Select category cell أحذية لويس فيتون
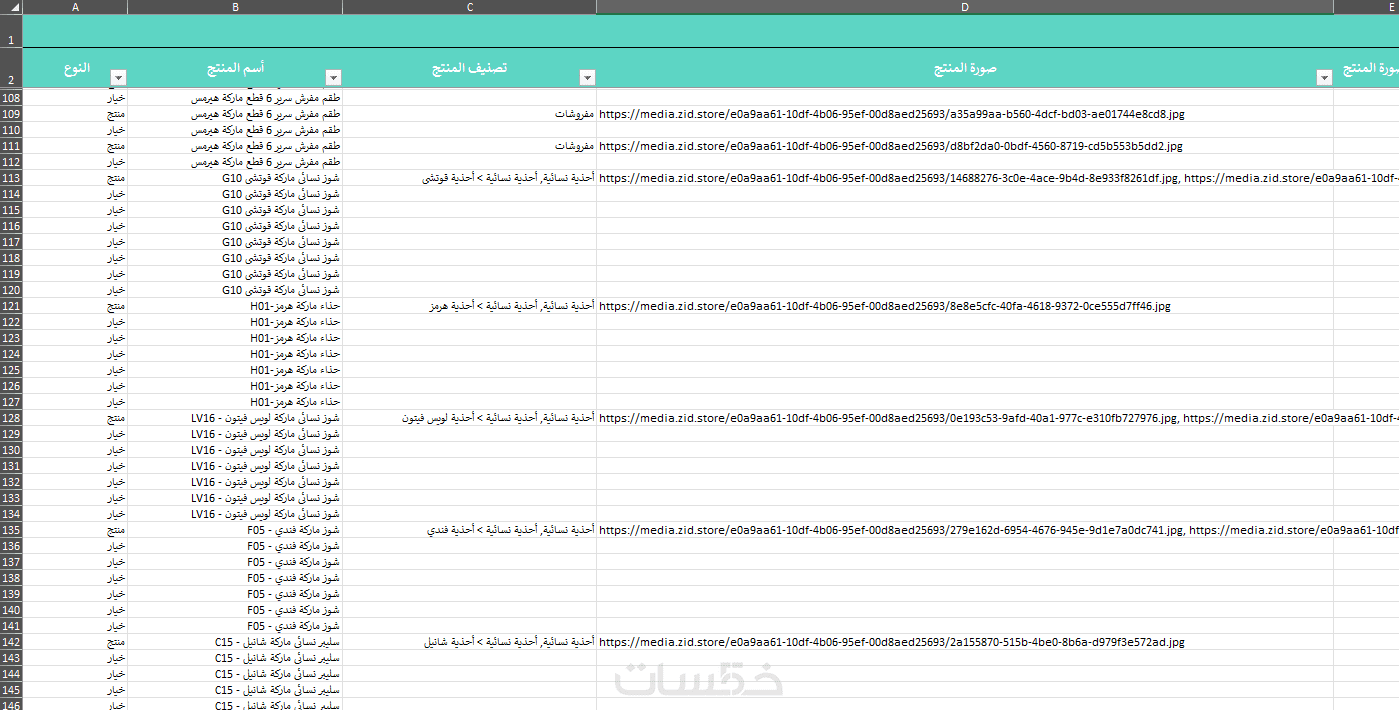The image size is (1399, 710). point(470,418)
